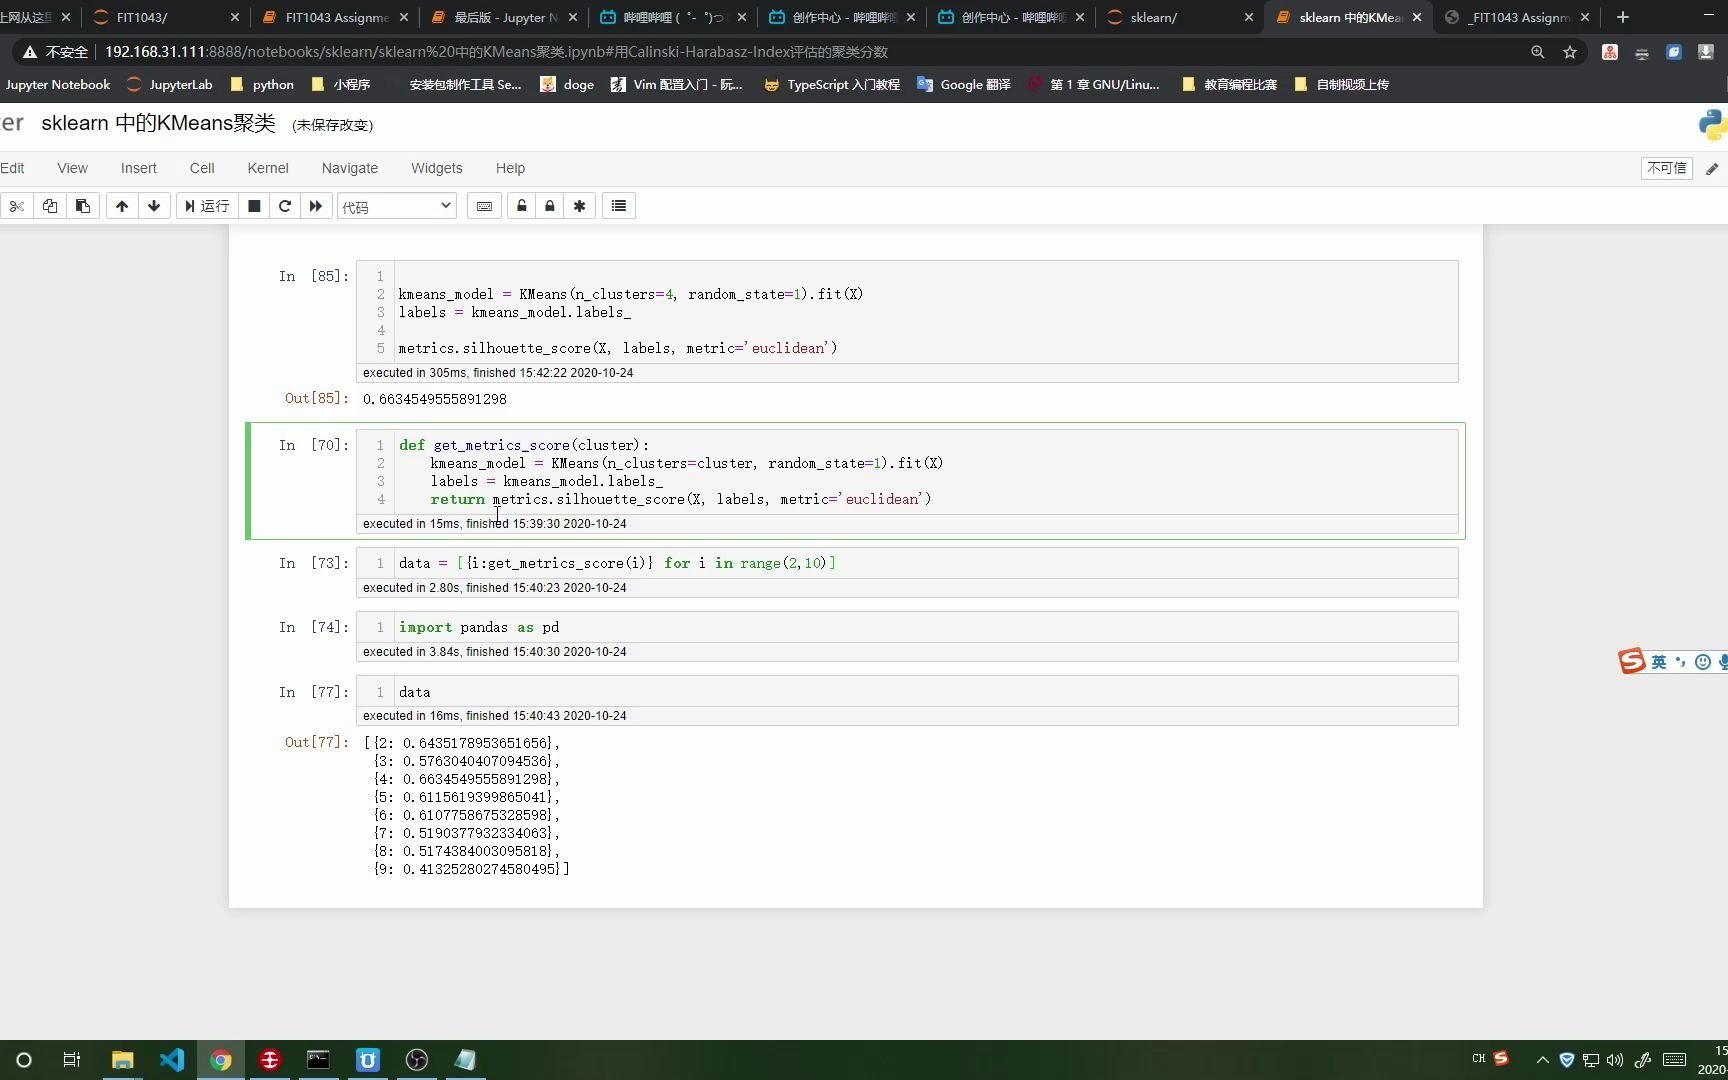Move selected cell down
Image resolution: width=1728 pixels, height=1080 pixels.
coord(154,206)
